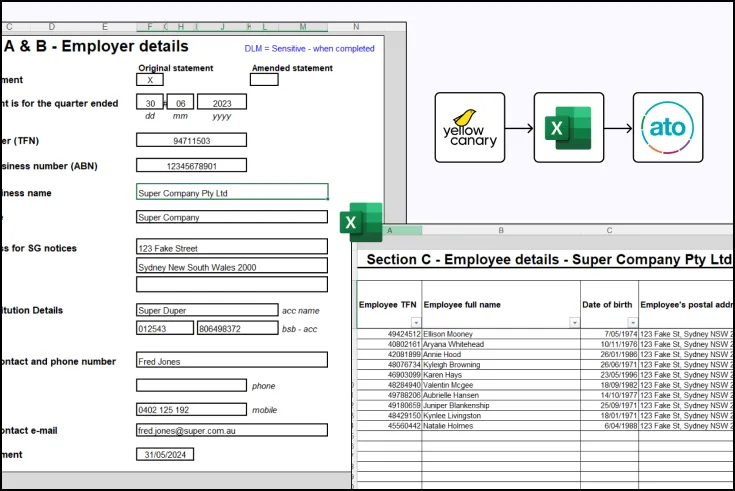Click the mobile field 0402 125 192
The image size is (735, 491).
click(191, 409)
